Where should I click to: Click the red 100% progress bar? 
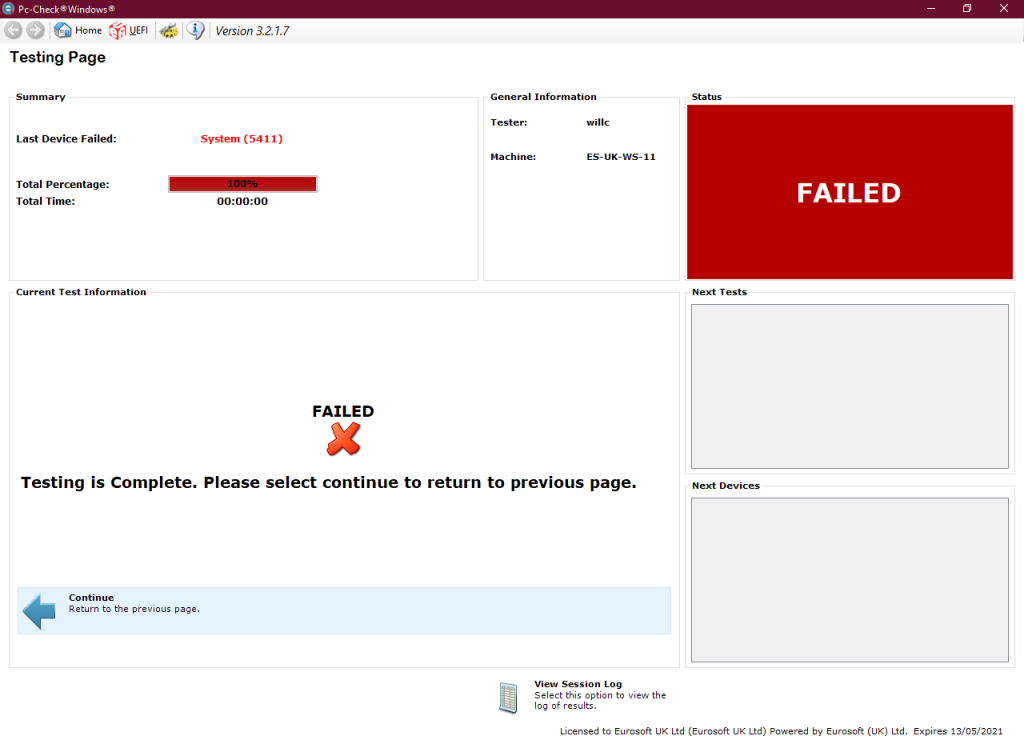coord(242,183)
